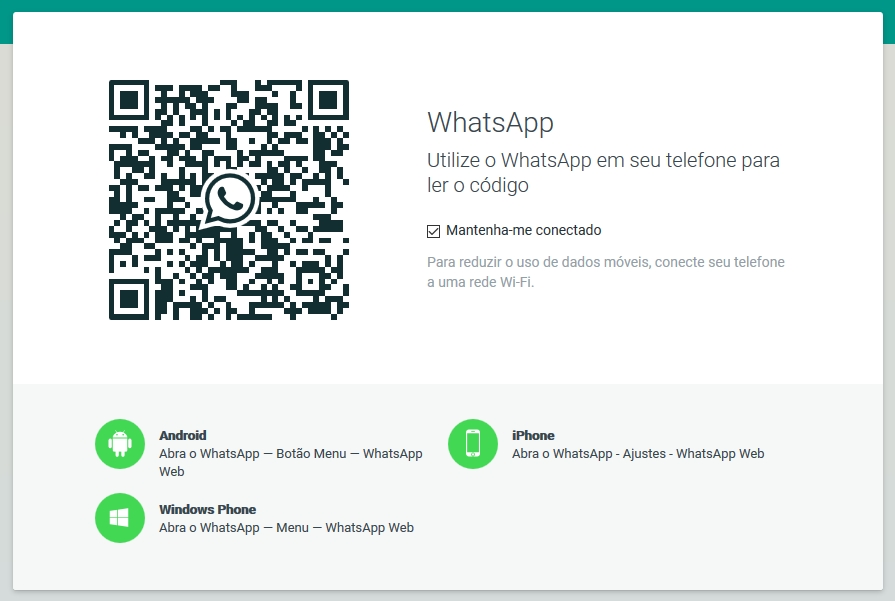Click the Android heading label
Viewport: 895px width, 601px height.
[183, 435]
